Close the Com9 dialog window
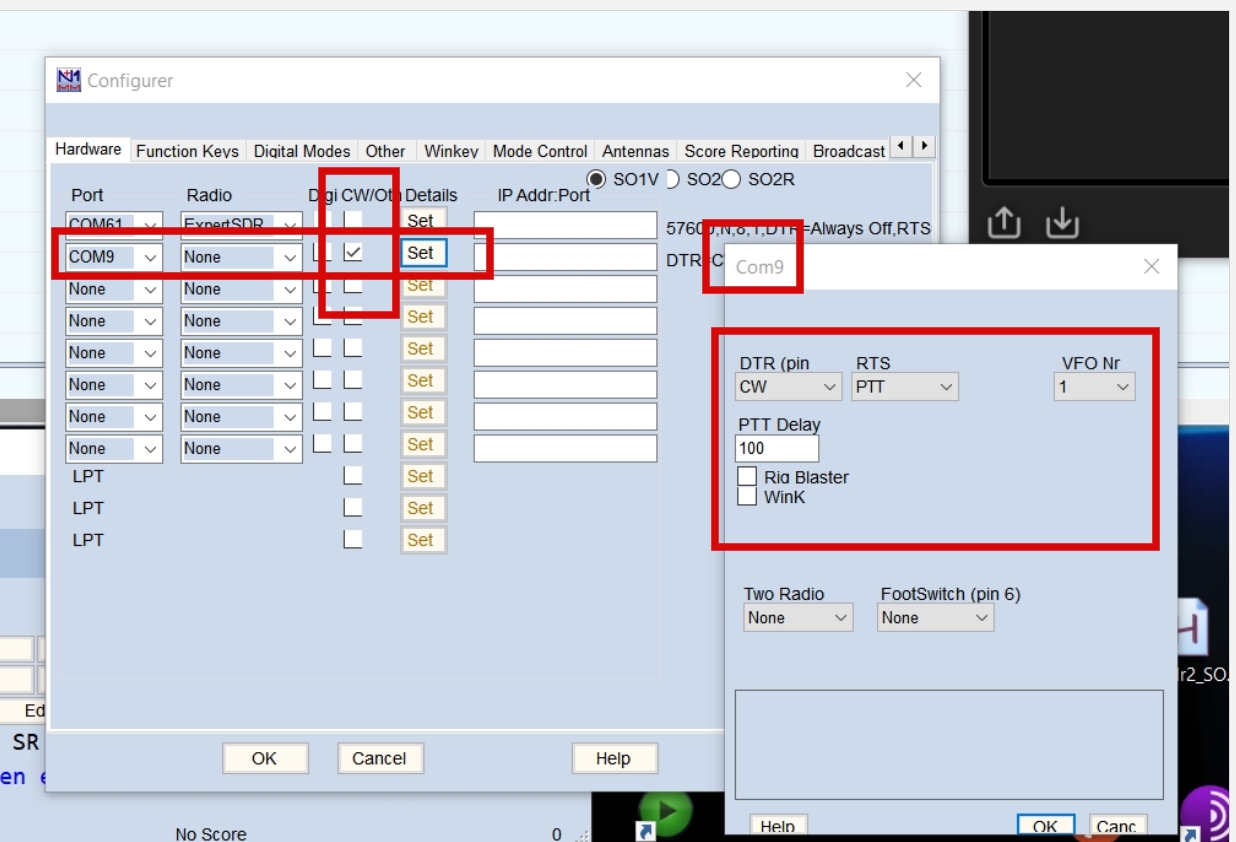The image size is (1236, 842). click(1151, 267)
